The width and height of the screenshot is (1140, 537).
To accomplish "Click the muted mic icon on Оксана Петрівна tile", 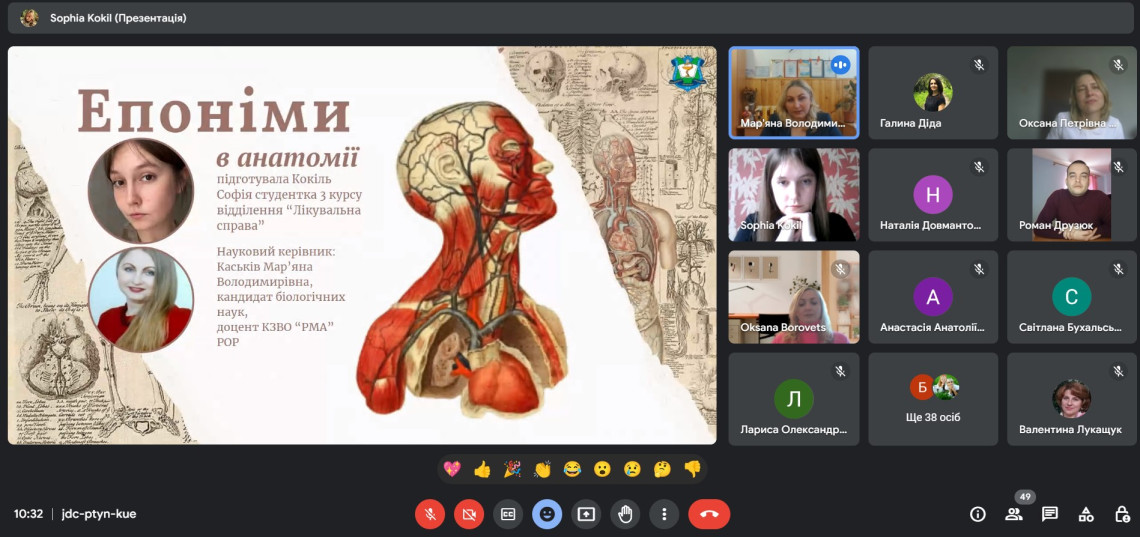I will tap(1118, 65).
